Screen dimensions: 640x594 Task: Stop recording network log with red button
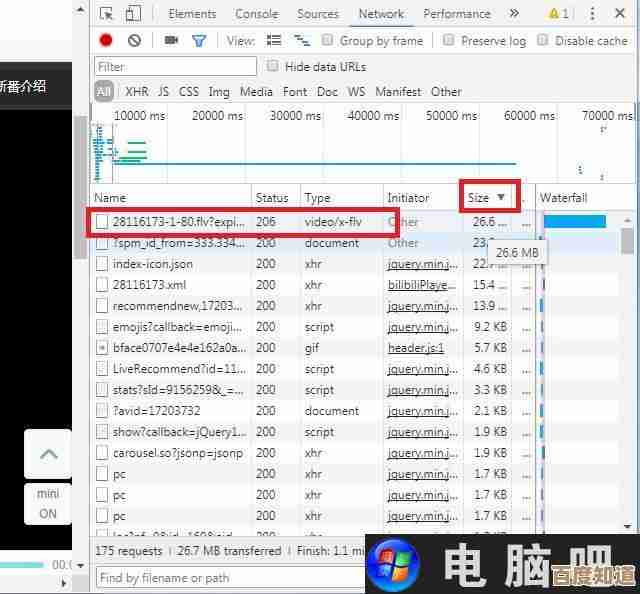pos(106,40)
